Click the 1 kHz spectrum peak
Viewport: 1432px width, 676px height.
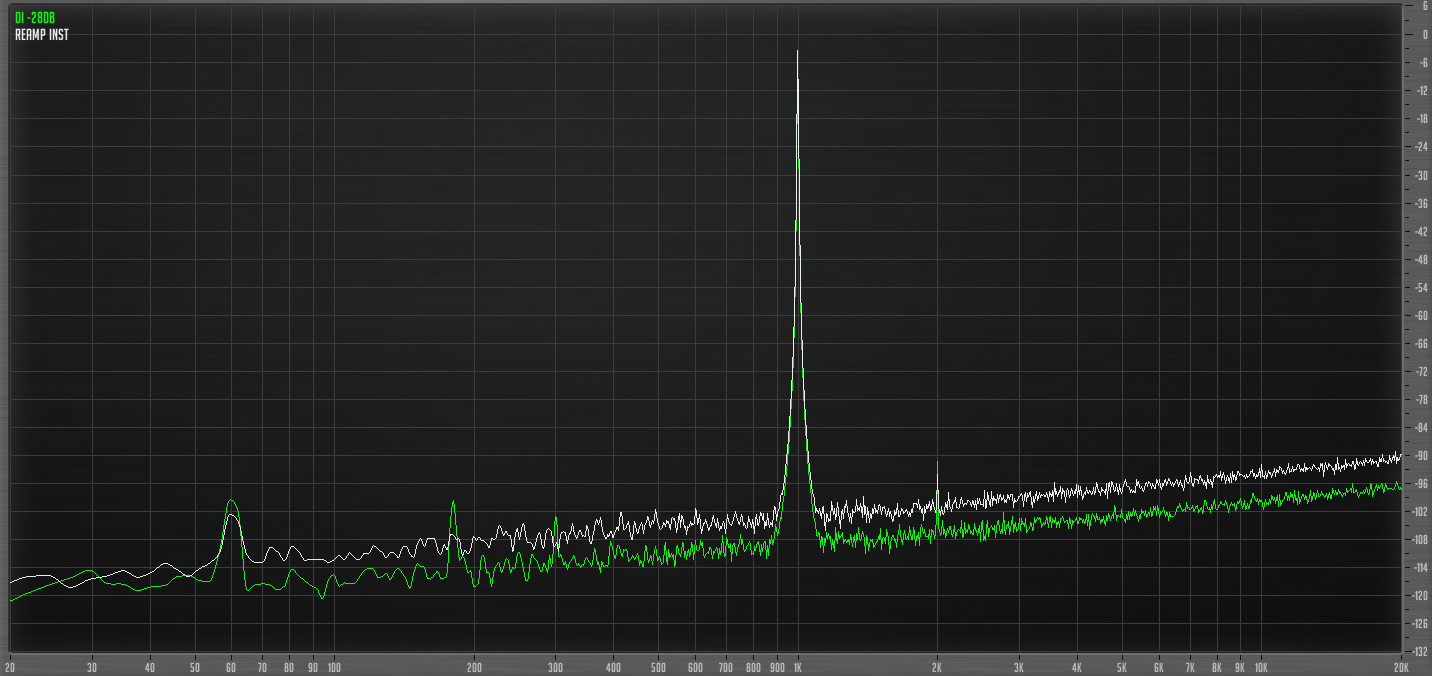(798, 50)
